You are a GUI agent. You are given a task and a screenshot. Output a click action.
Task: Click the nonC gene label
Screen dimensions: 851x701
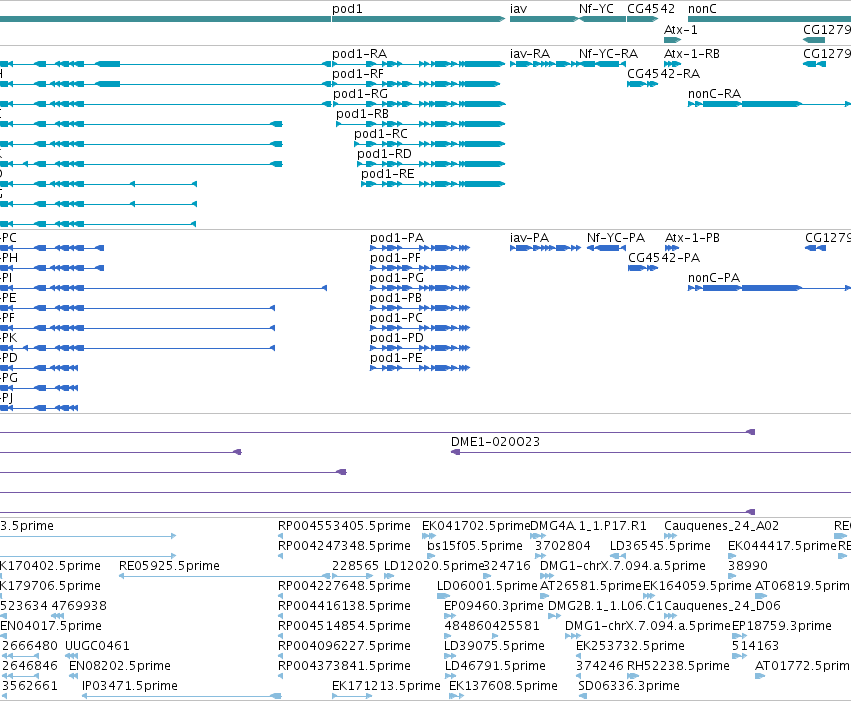click(x=702, y=9)
